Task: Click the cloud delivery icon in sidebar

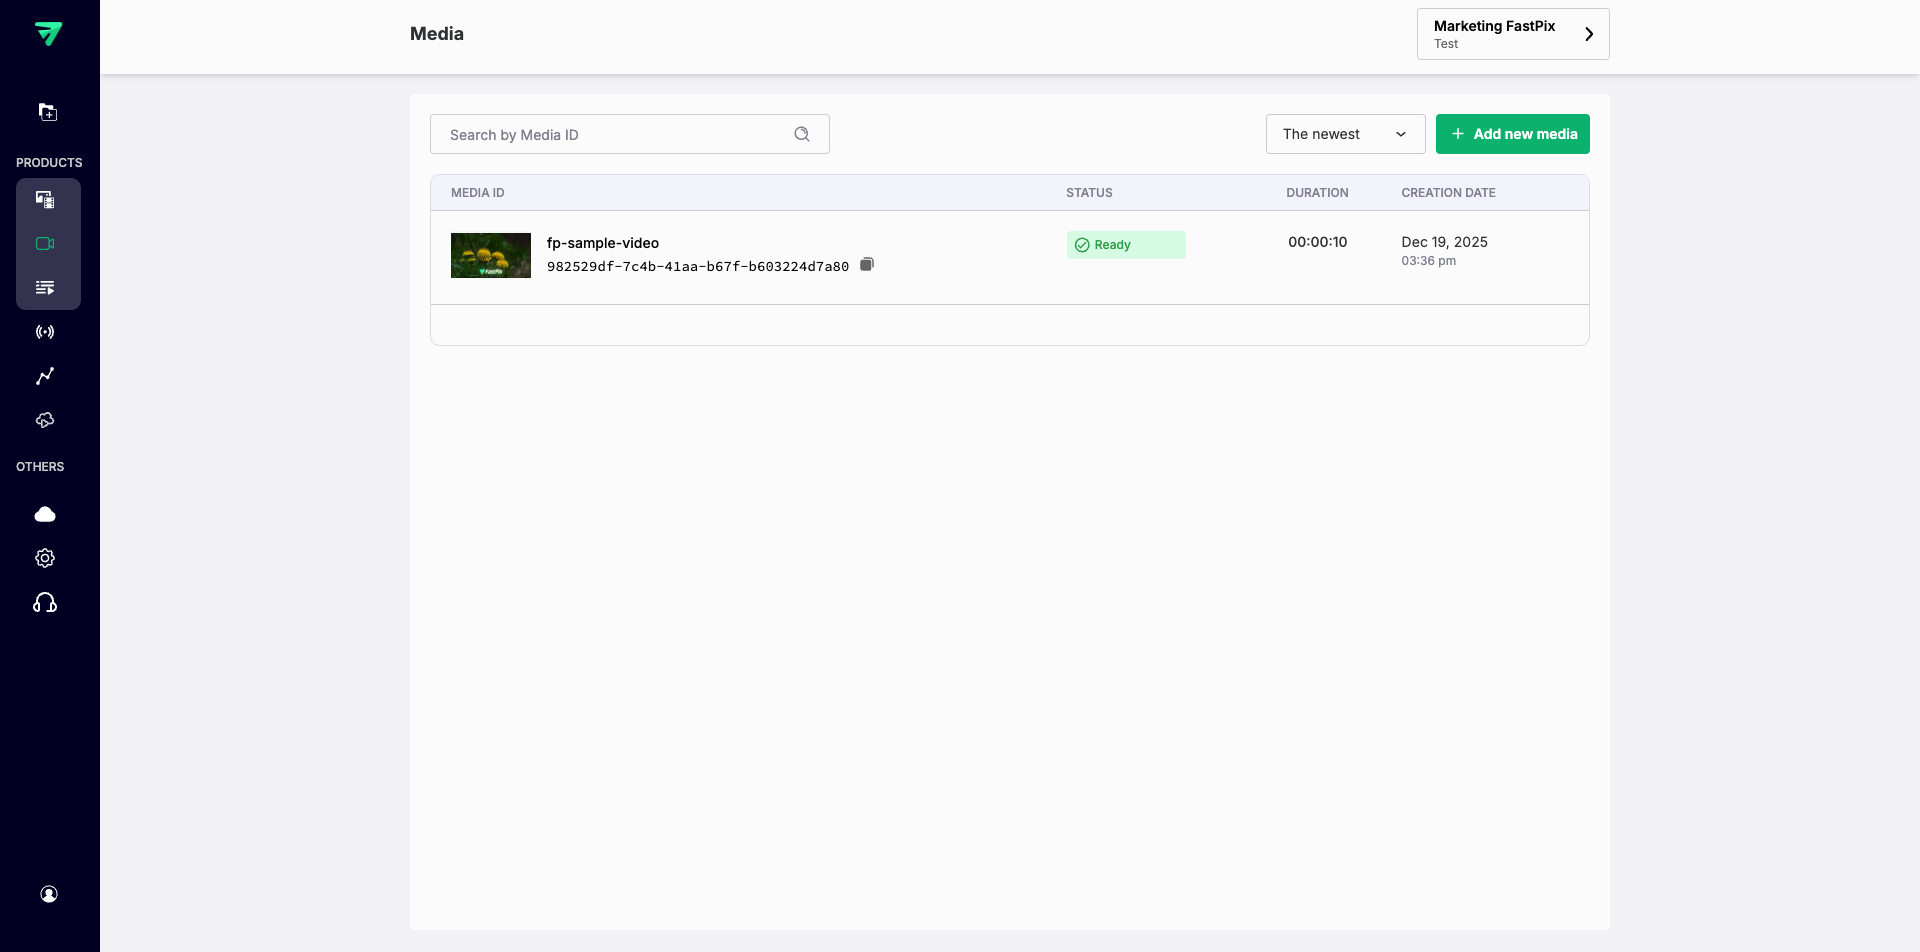Action: (45, 419)
